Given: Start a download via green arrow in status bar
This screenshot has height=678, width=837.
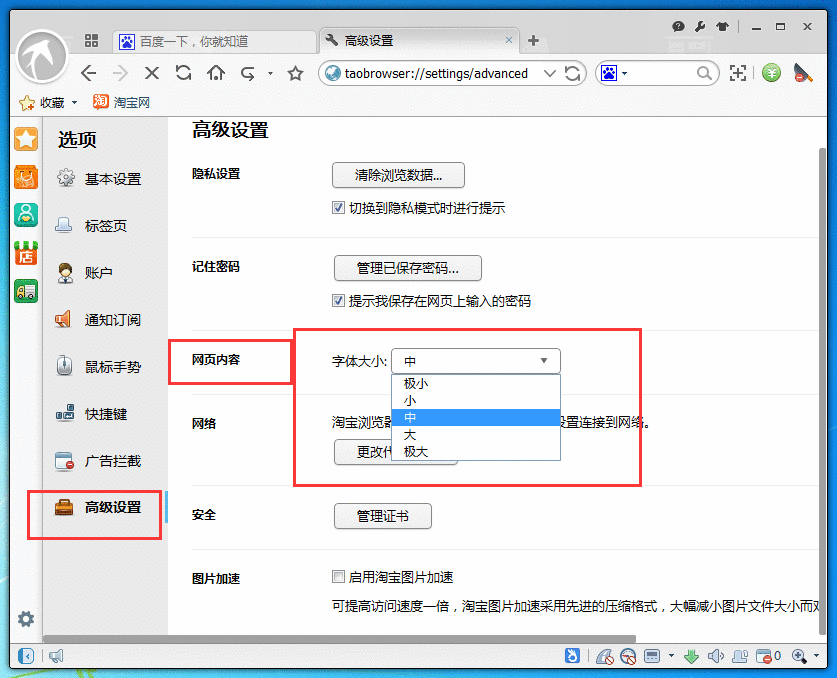Looking at the screenshot, I should point(691,656).
